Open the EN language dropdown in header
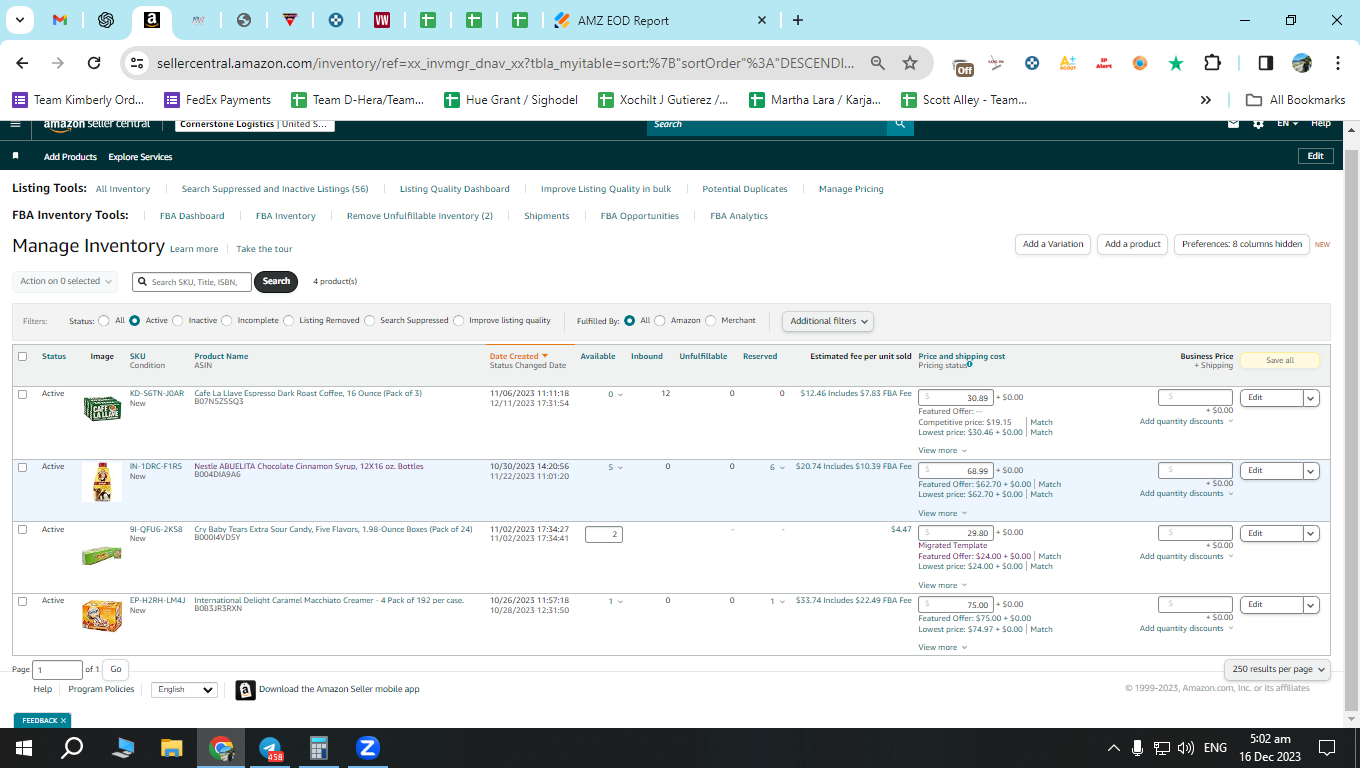 point(1288,123)
